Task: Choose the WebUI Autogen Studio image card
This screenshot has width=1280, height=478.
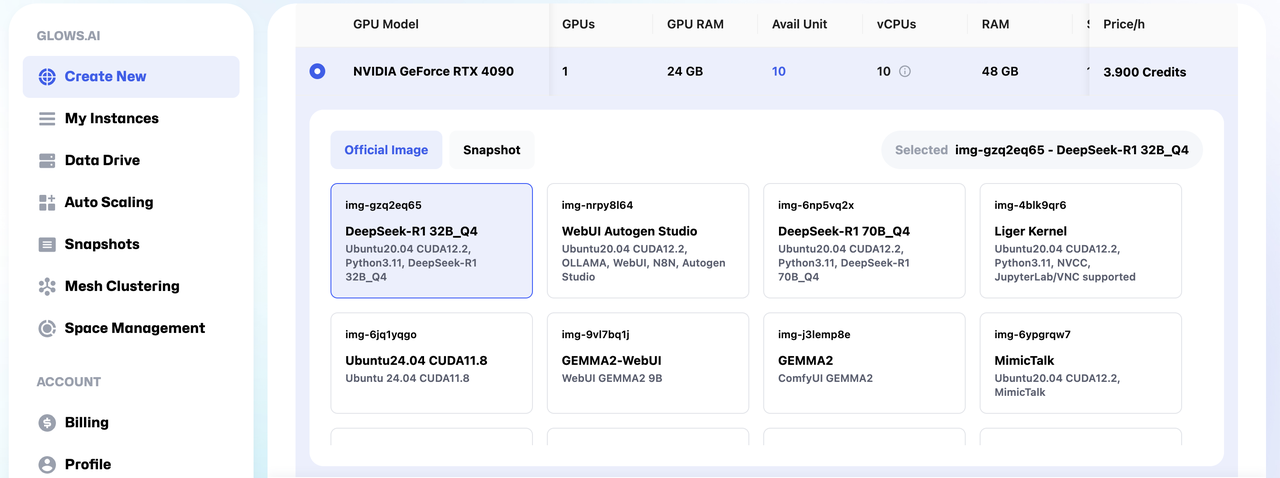Action: [648, 240]
